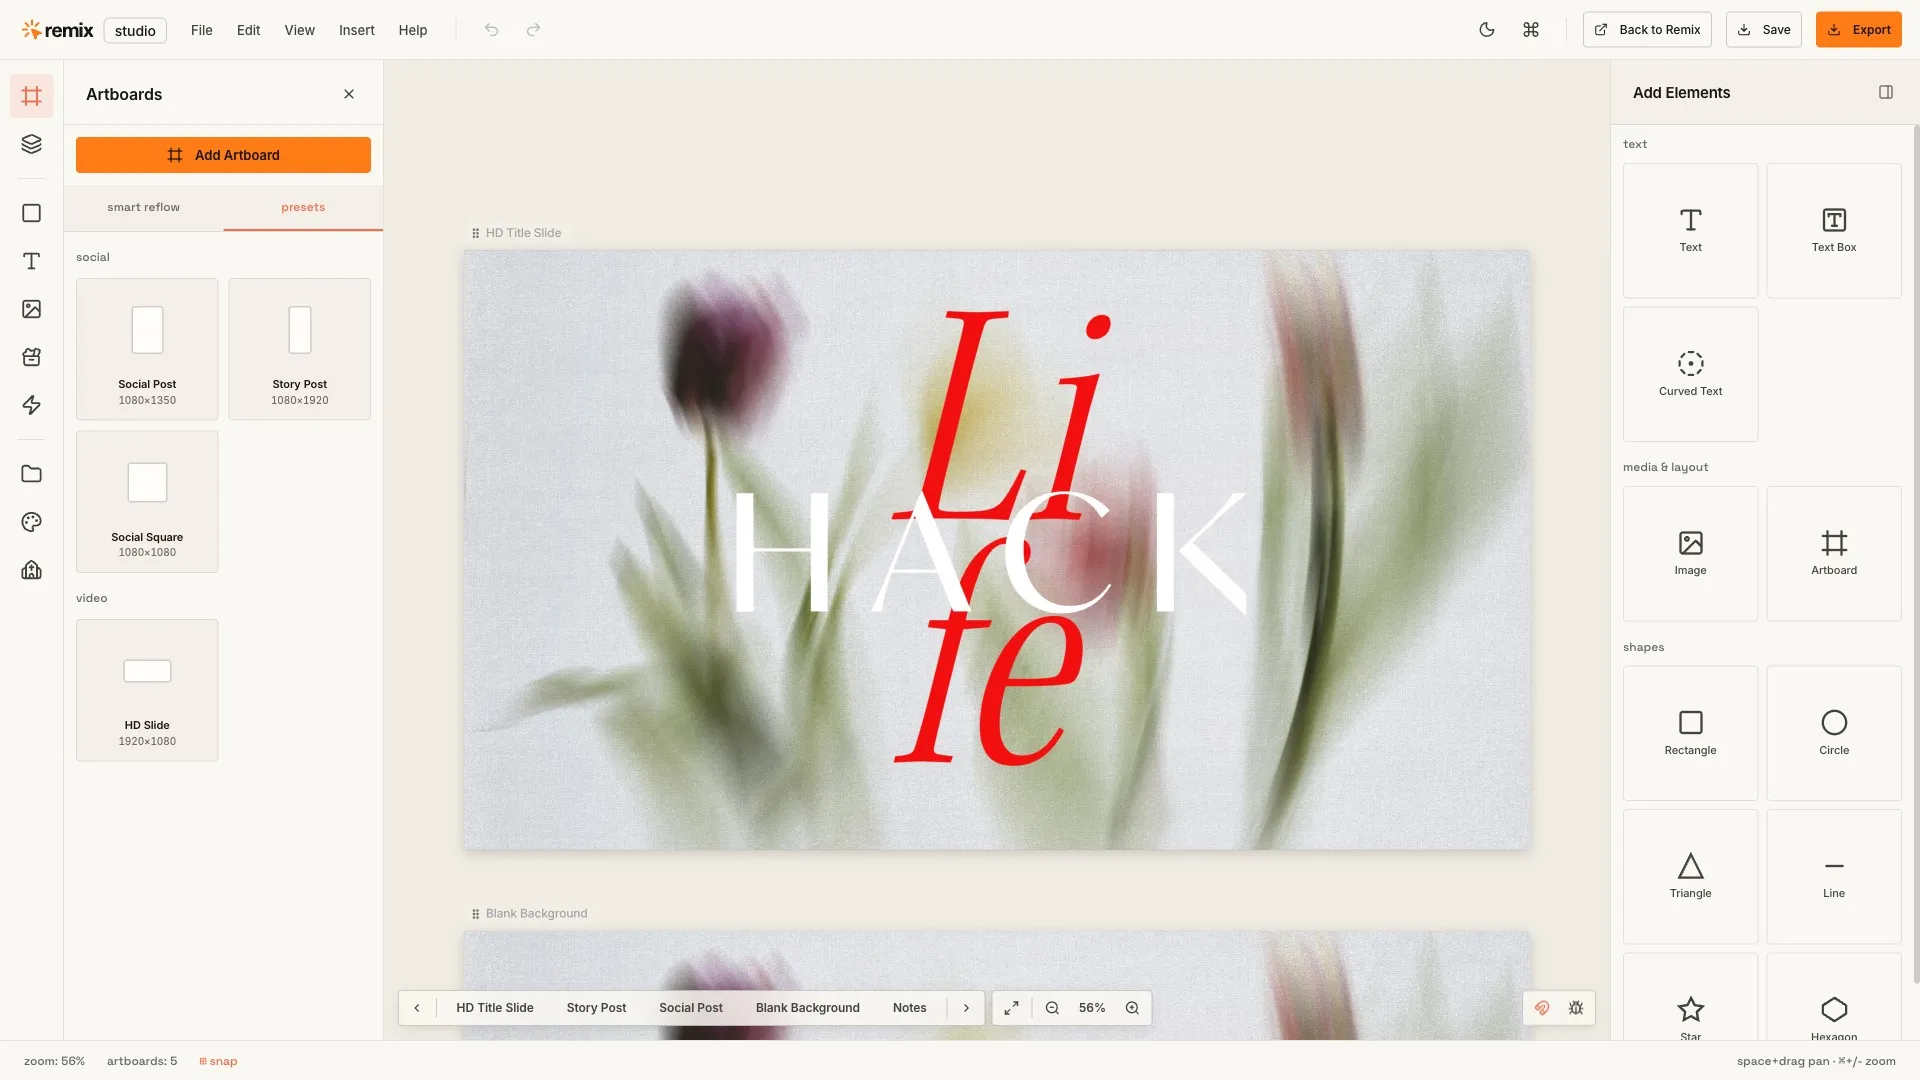Click the fit-to-screen expand icon
Image resolution: width=1920 pixels, height=1080 pixels.
(x=1012, y=1008)
